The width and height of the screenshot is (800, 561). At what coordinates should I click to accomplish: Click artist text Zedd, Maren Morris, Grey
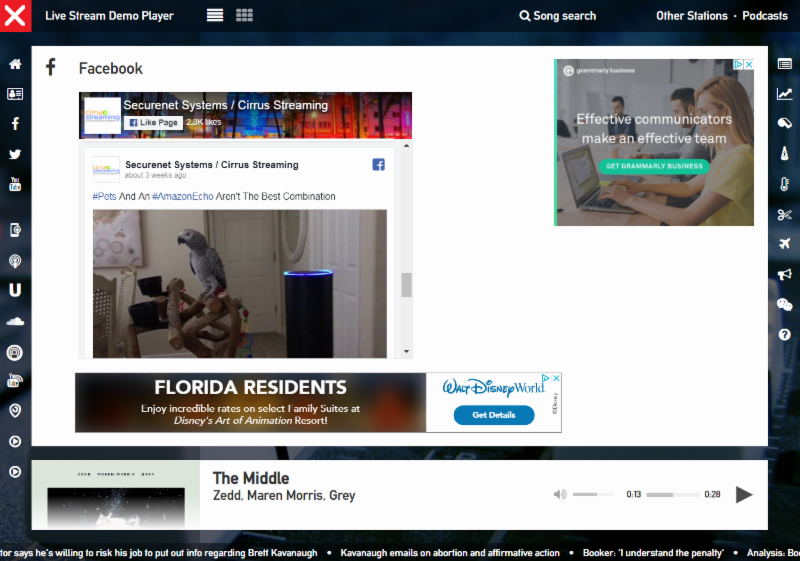point(284,495)
